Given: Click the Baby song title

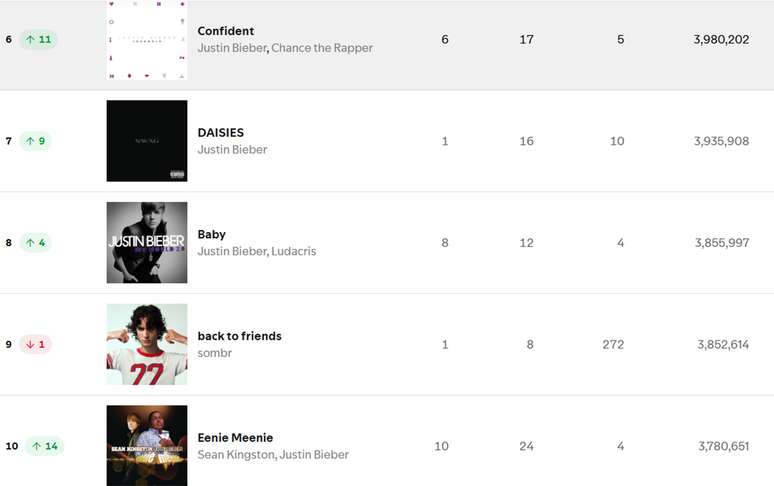Looking at the screenshot, I should pos(212,234).
